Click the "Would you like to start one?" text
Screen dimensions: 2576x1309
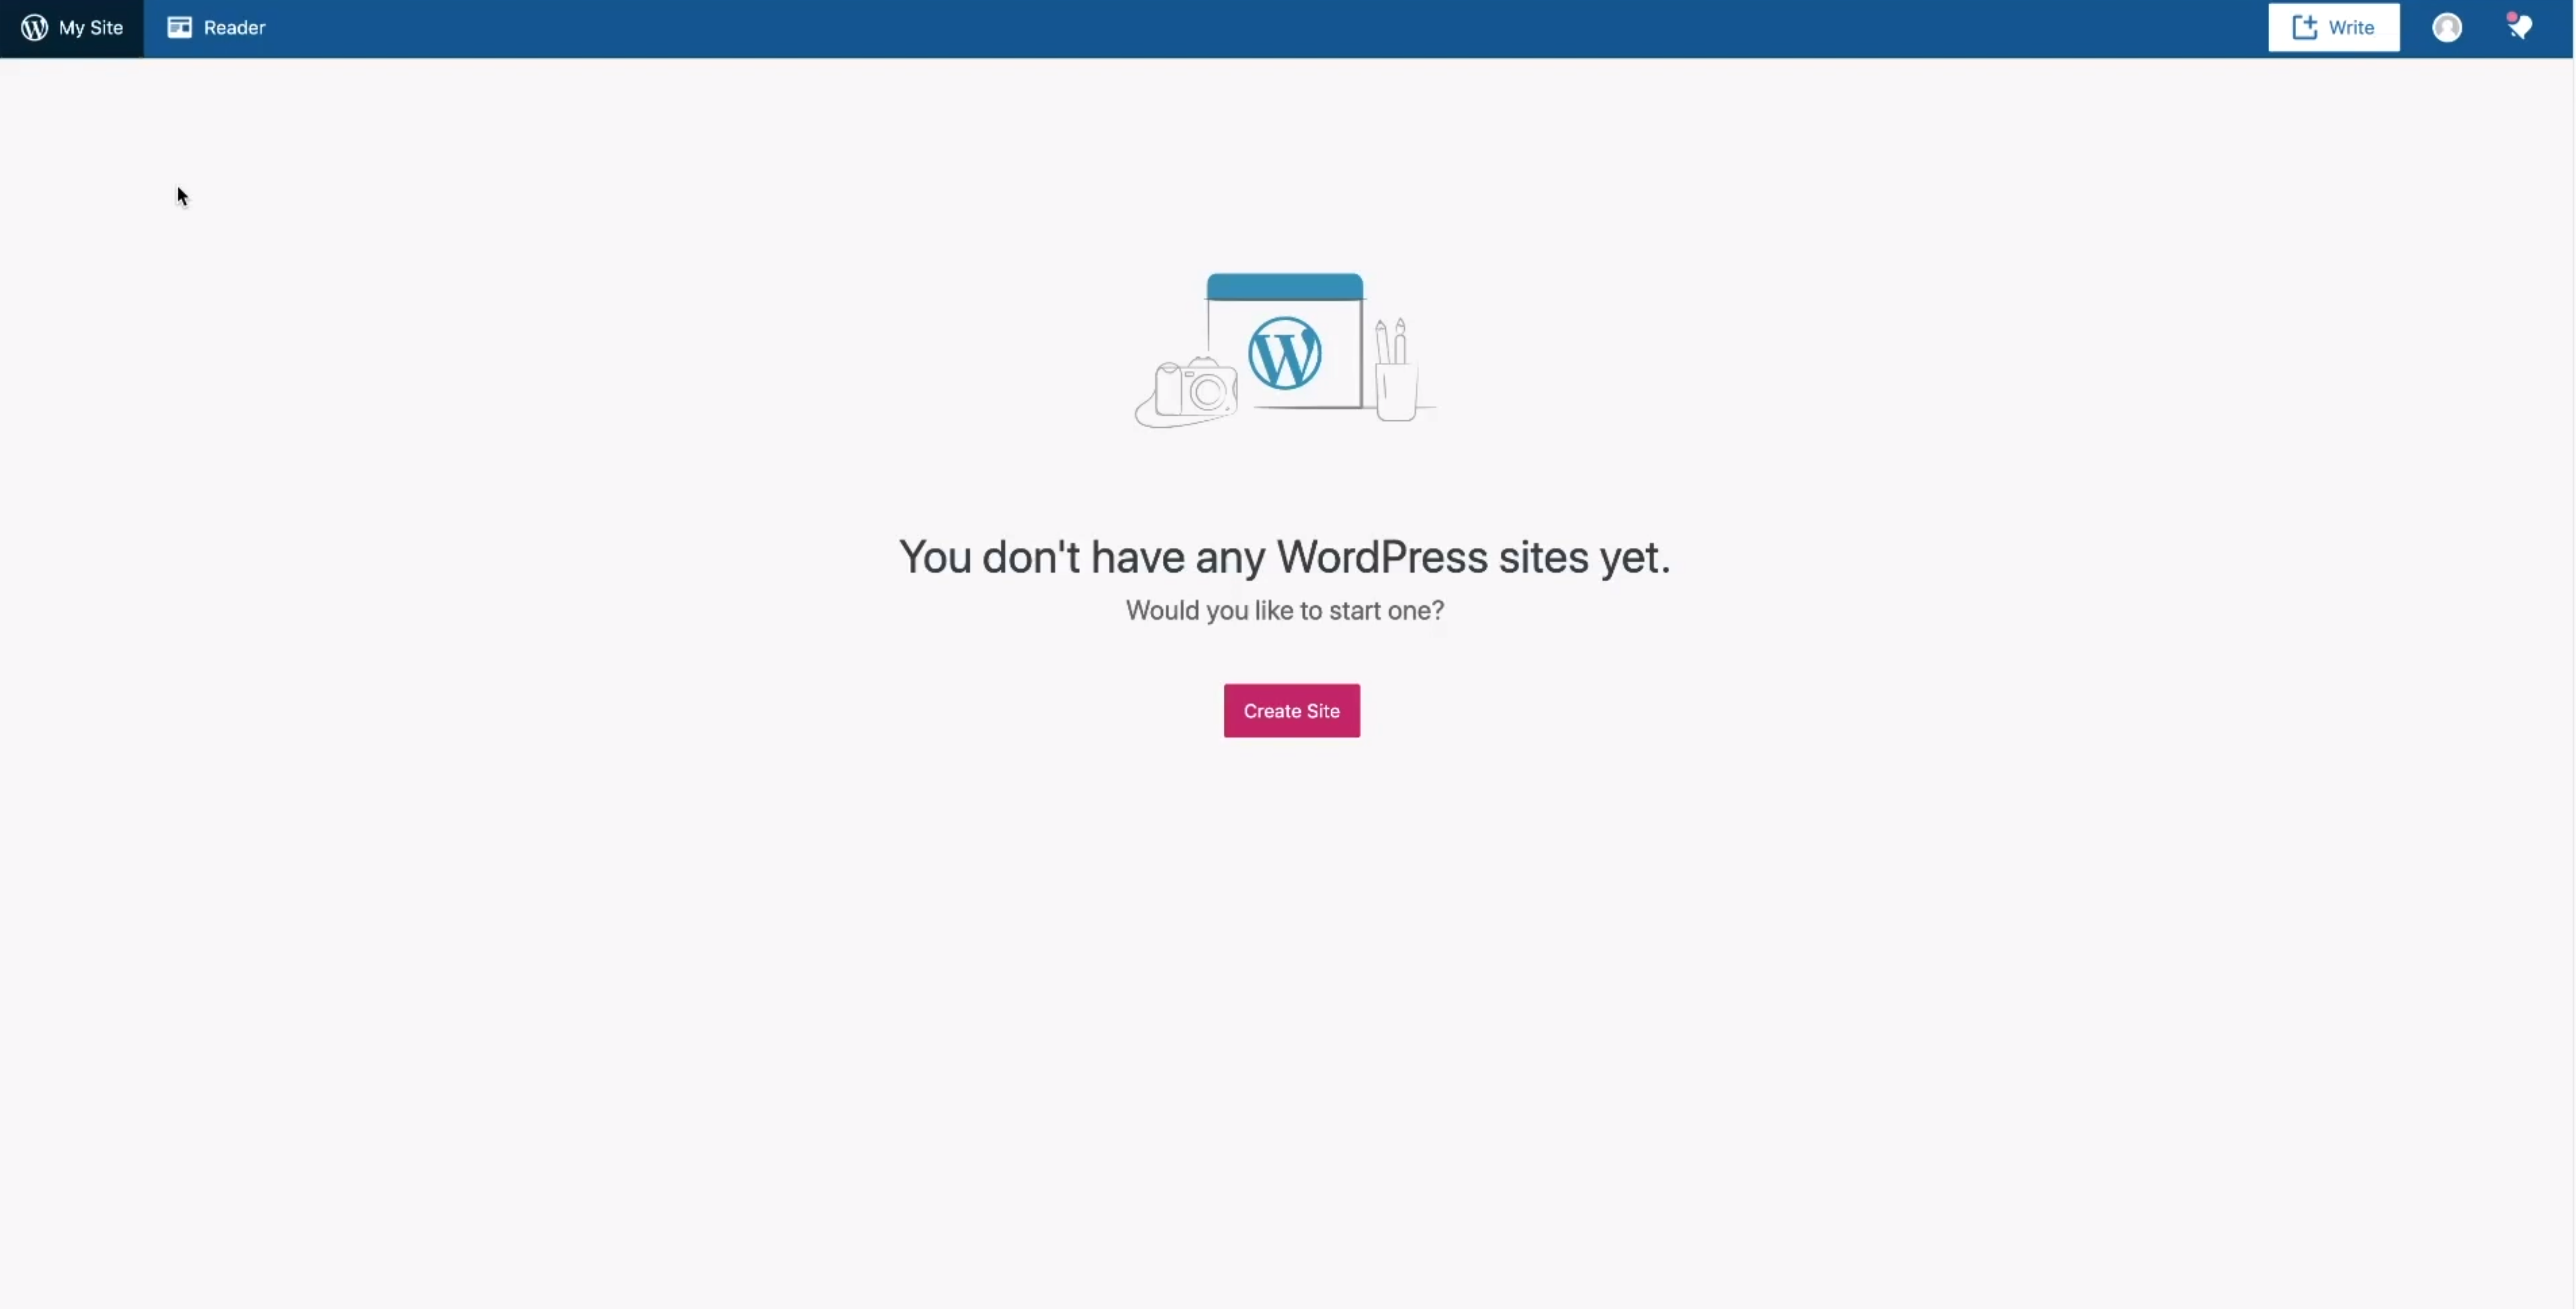(1285, 610)
